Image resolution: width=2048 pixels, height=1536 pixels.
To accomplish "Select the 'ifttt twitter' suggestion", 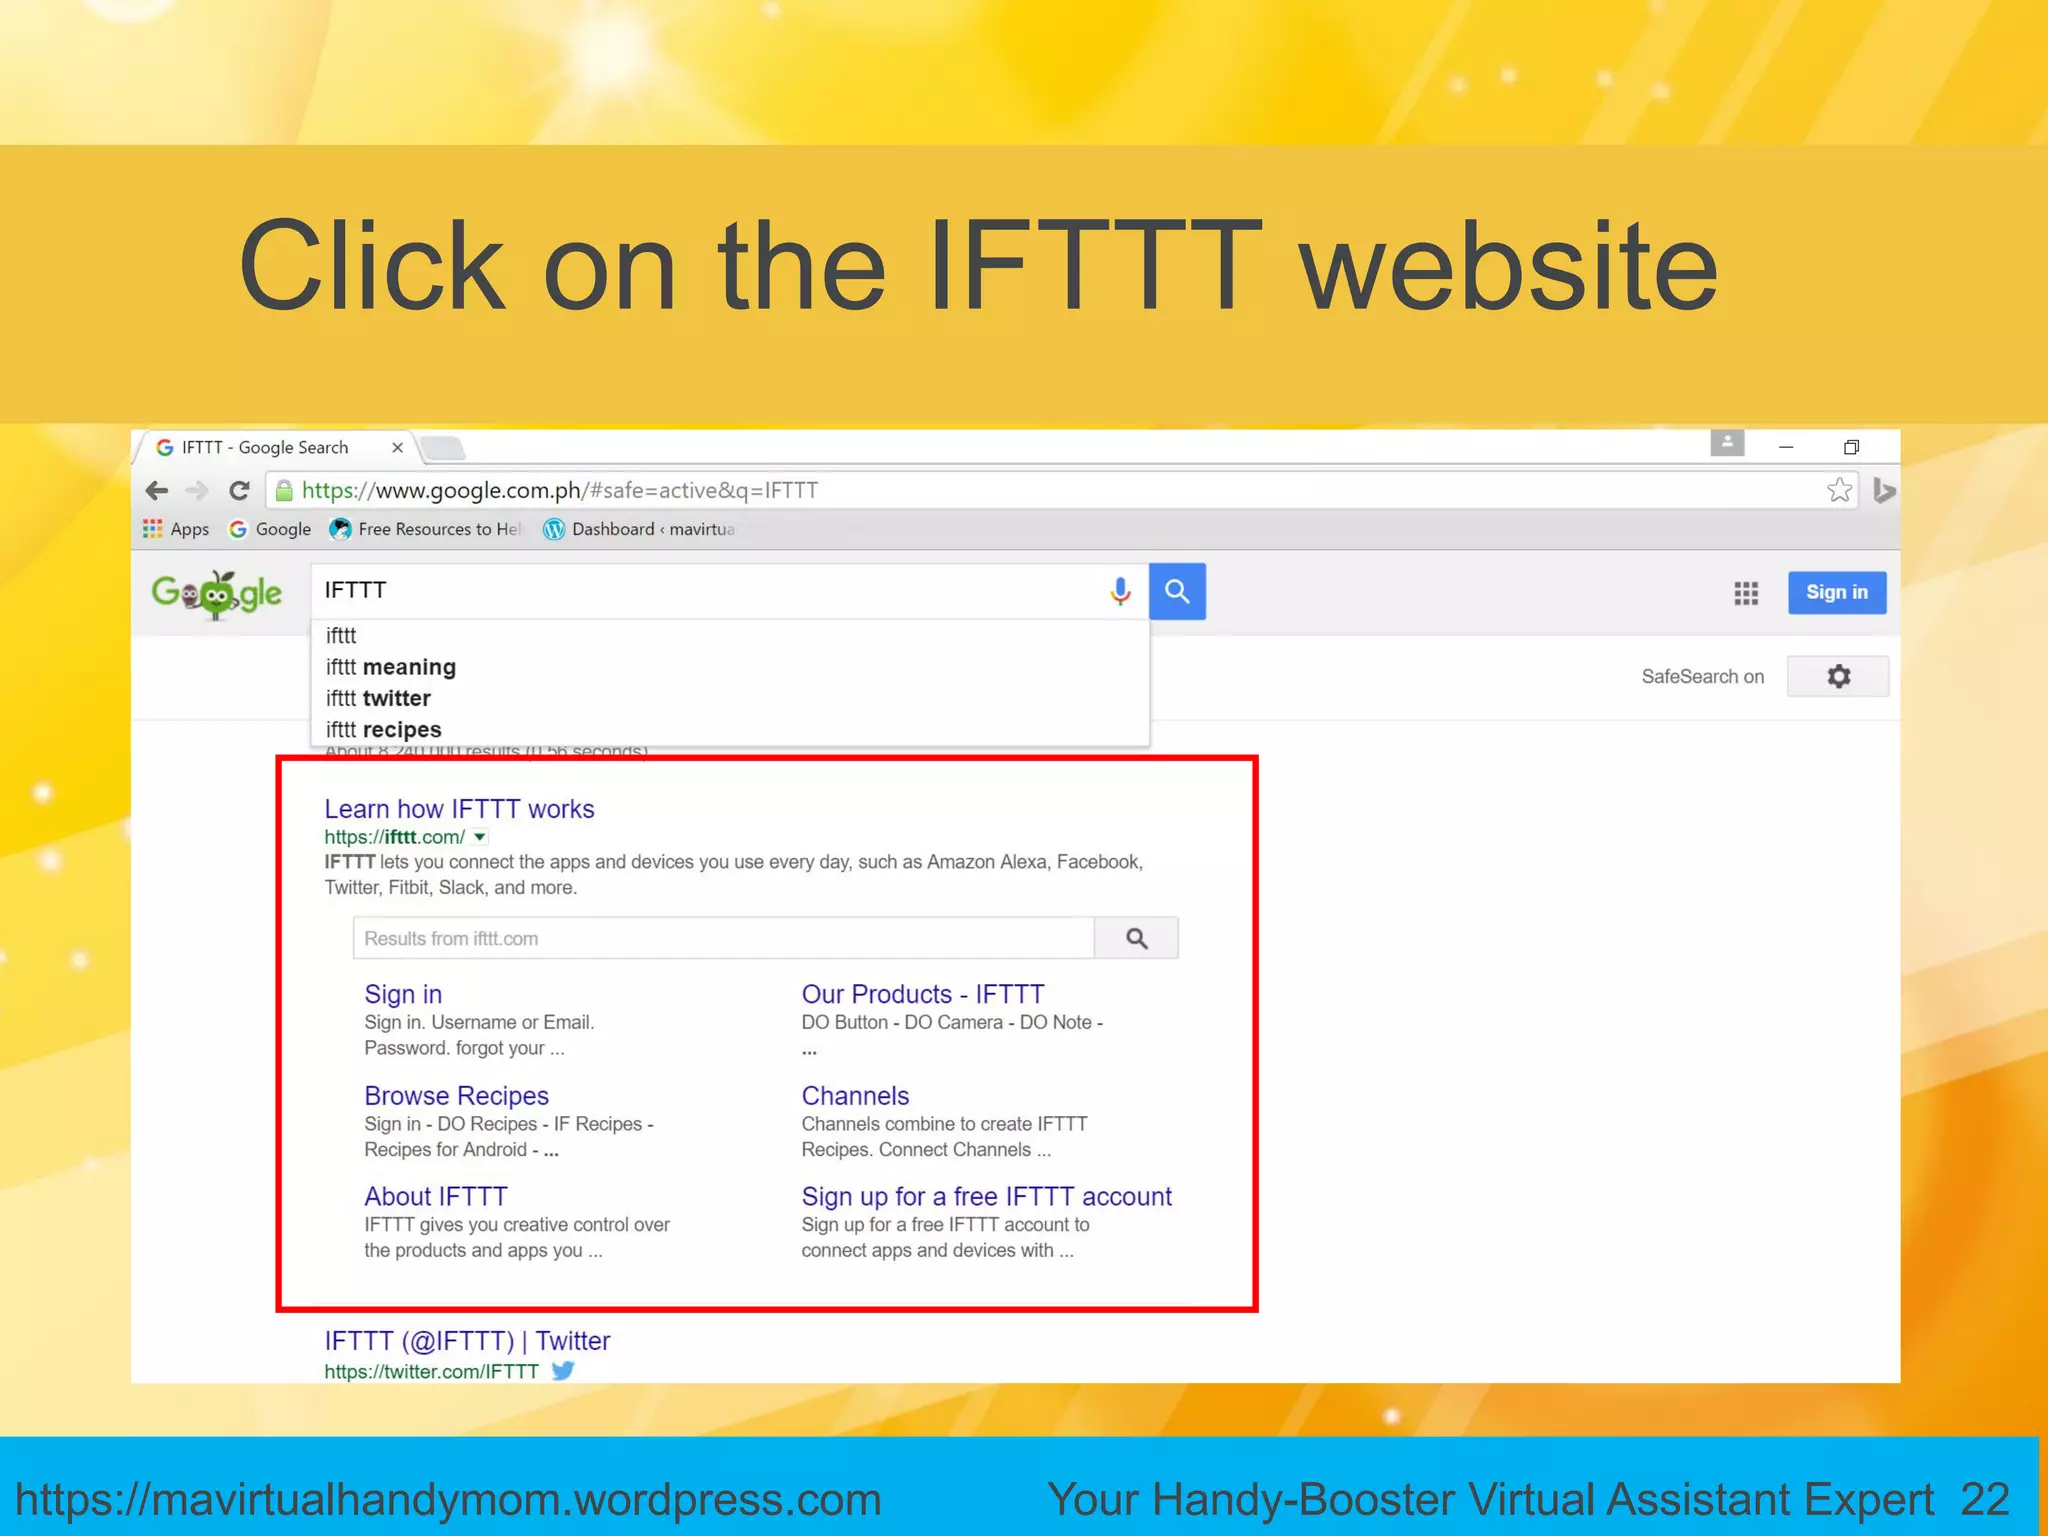I will [x=730, y=698].
